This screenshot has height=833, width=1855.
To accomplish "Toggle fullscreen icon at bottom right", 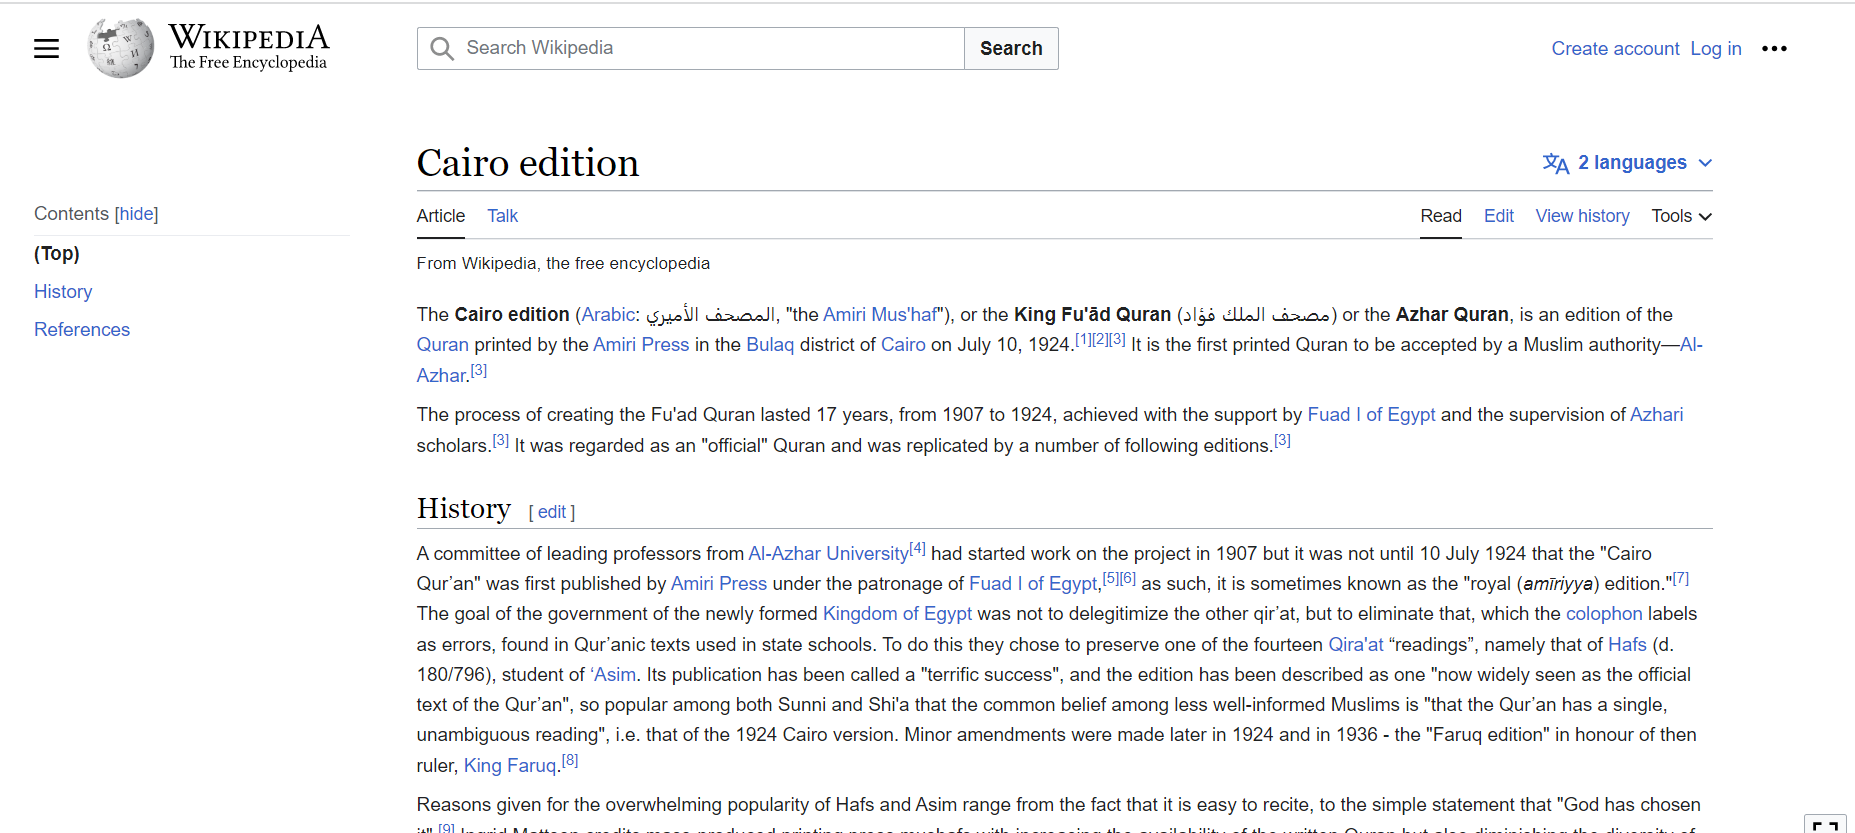I will click(x=1826, y=825).
